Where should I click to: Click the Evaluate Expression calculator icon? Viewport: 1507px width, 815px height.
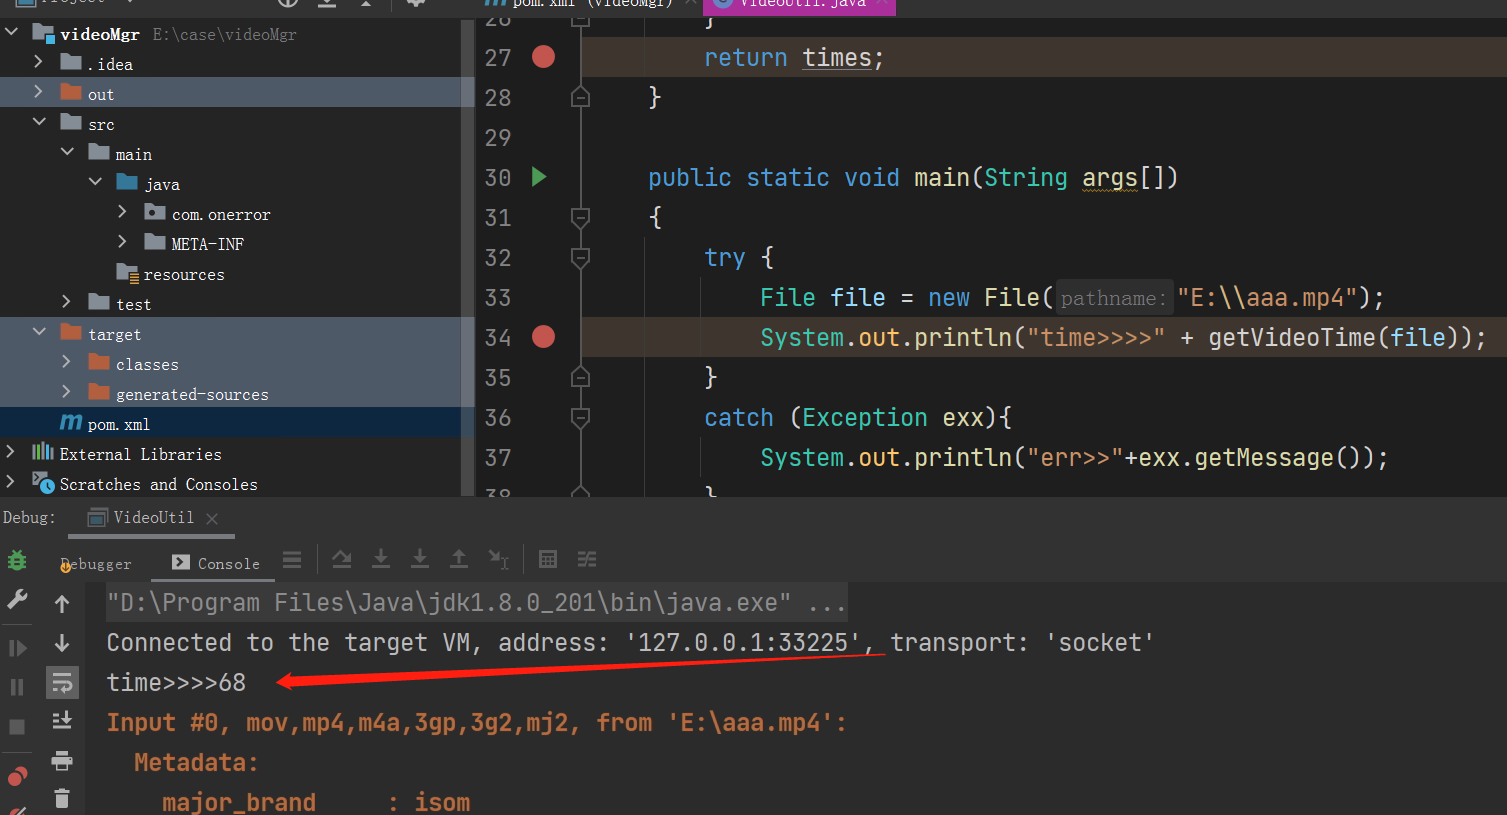548,559
